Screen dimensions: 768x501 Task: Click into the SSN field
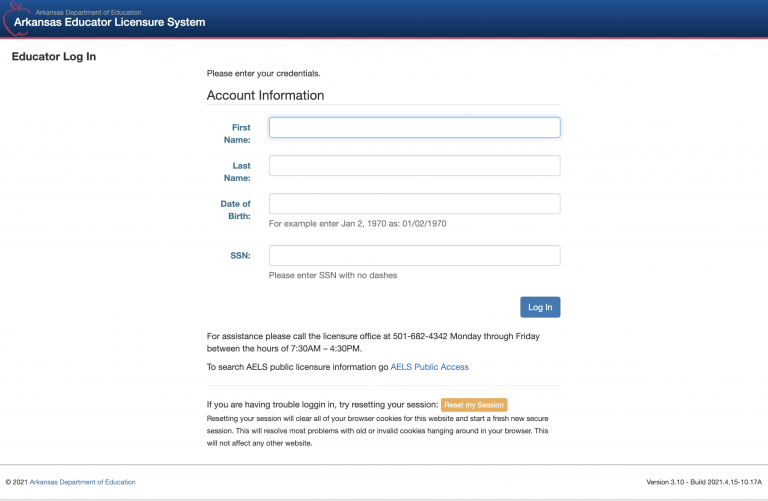click(x=414, y=256)
